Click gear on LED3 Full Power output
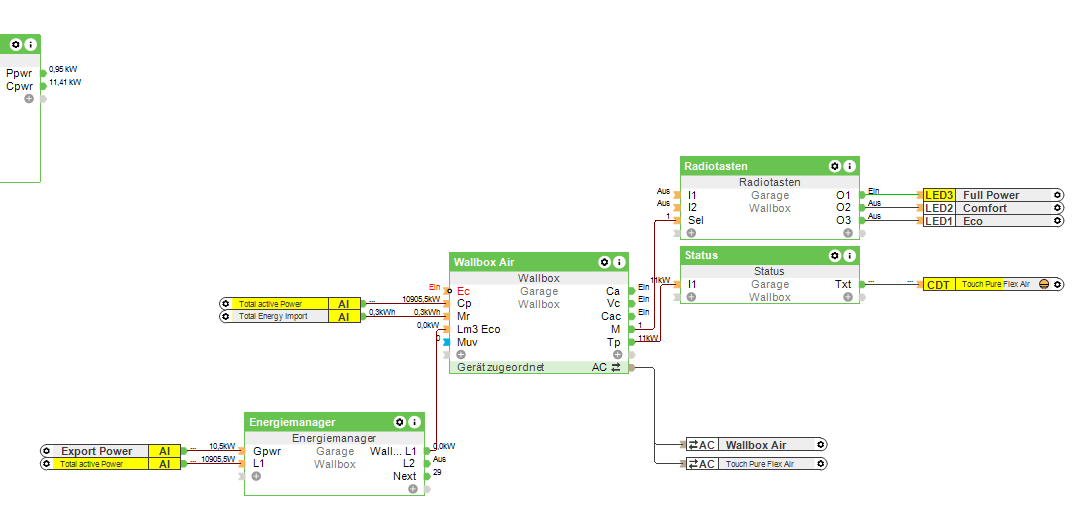This screenshot has height=510, width=1080. 1058,195
